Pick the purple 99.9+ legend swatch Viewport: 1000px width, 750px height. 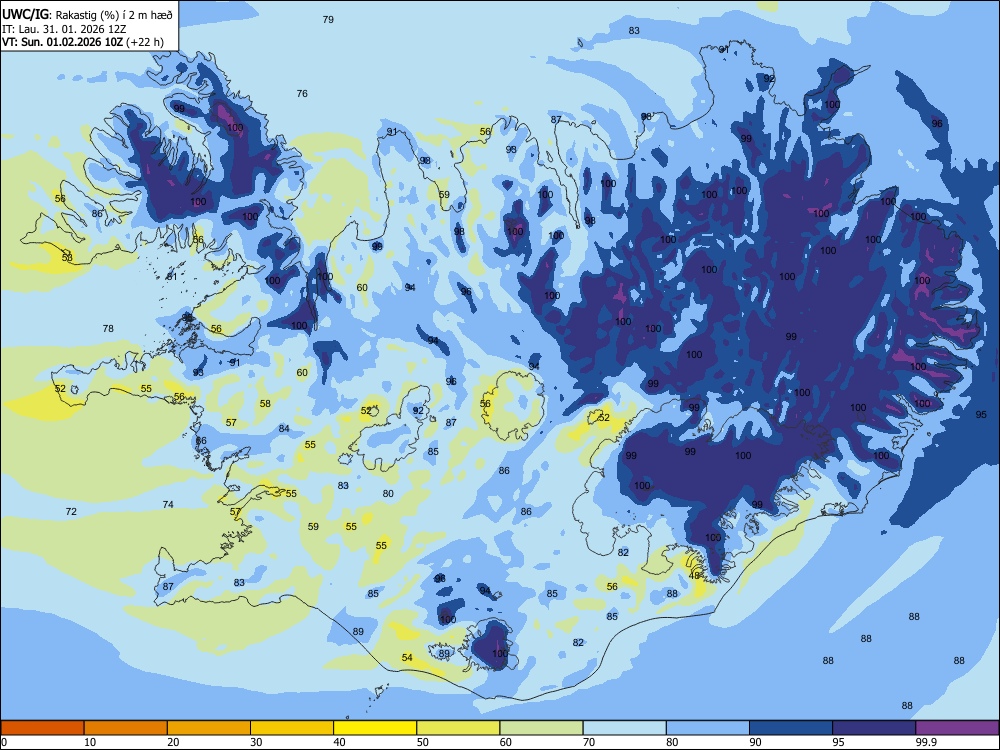[x=957, y=728]
